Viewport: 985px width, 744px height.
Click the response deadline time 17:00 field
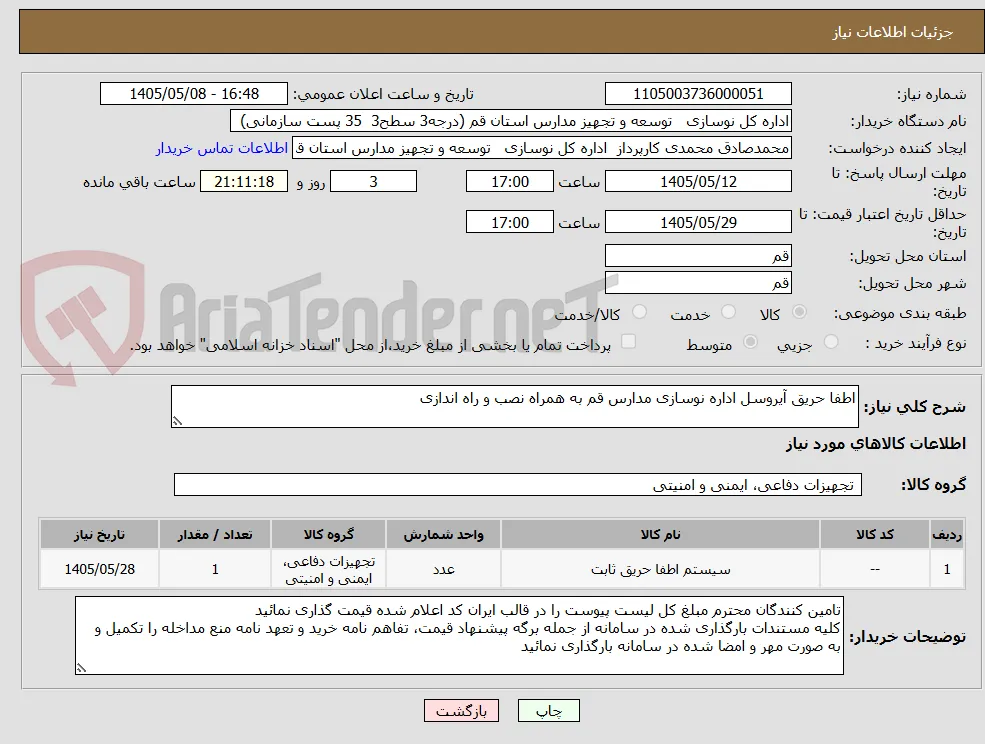509,182
